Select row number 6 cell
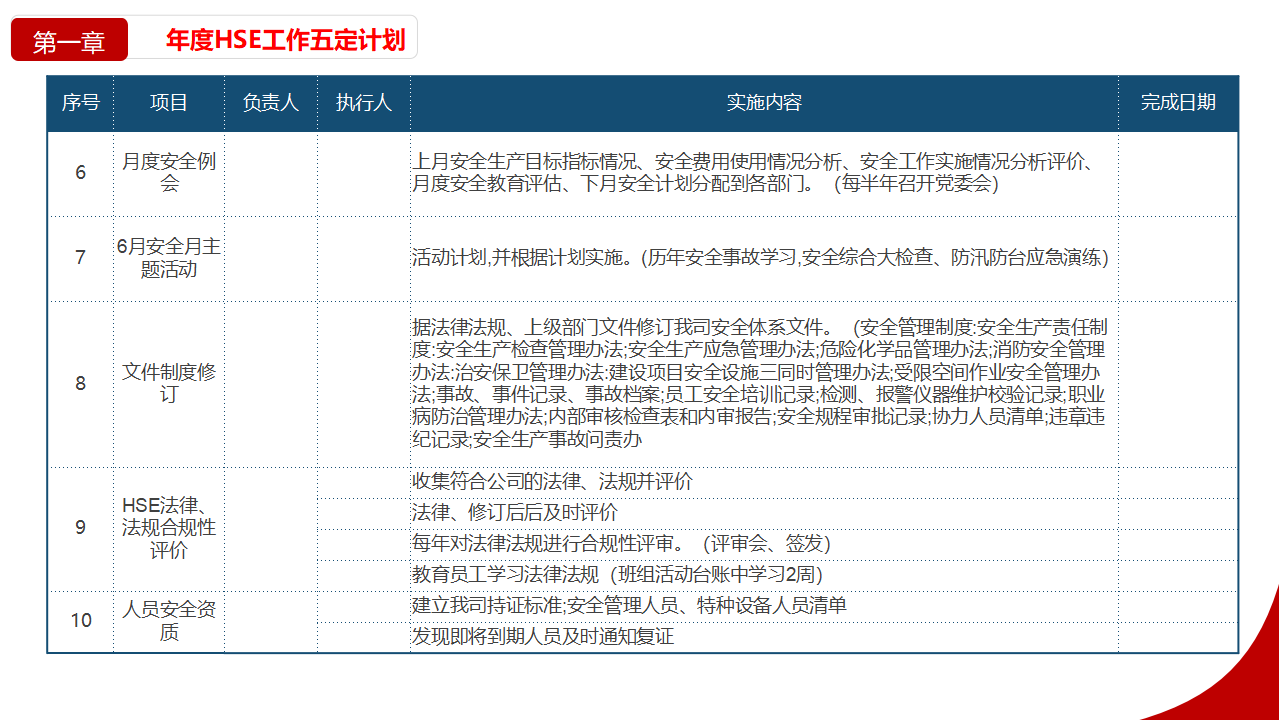 click(x=80, y=173)
